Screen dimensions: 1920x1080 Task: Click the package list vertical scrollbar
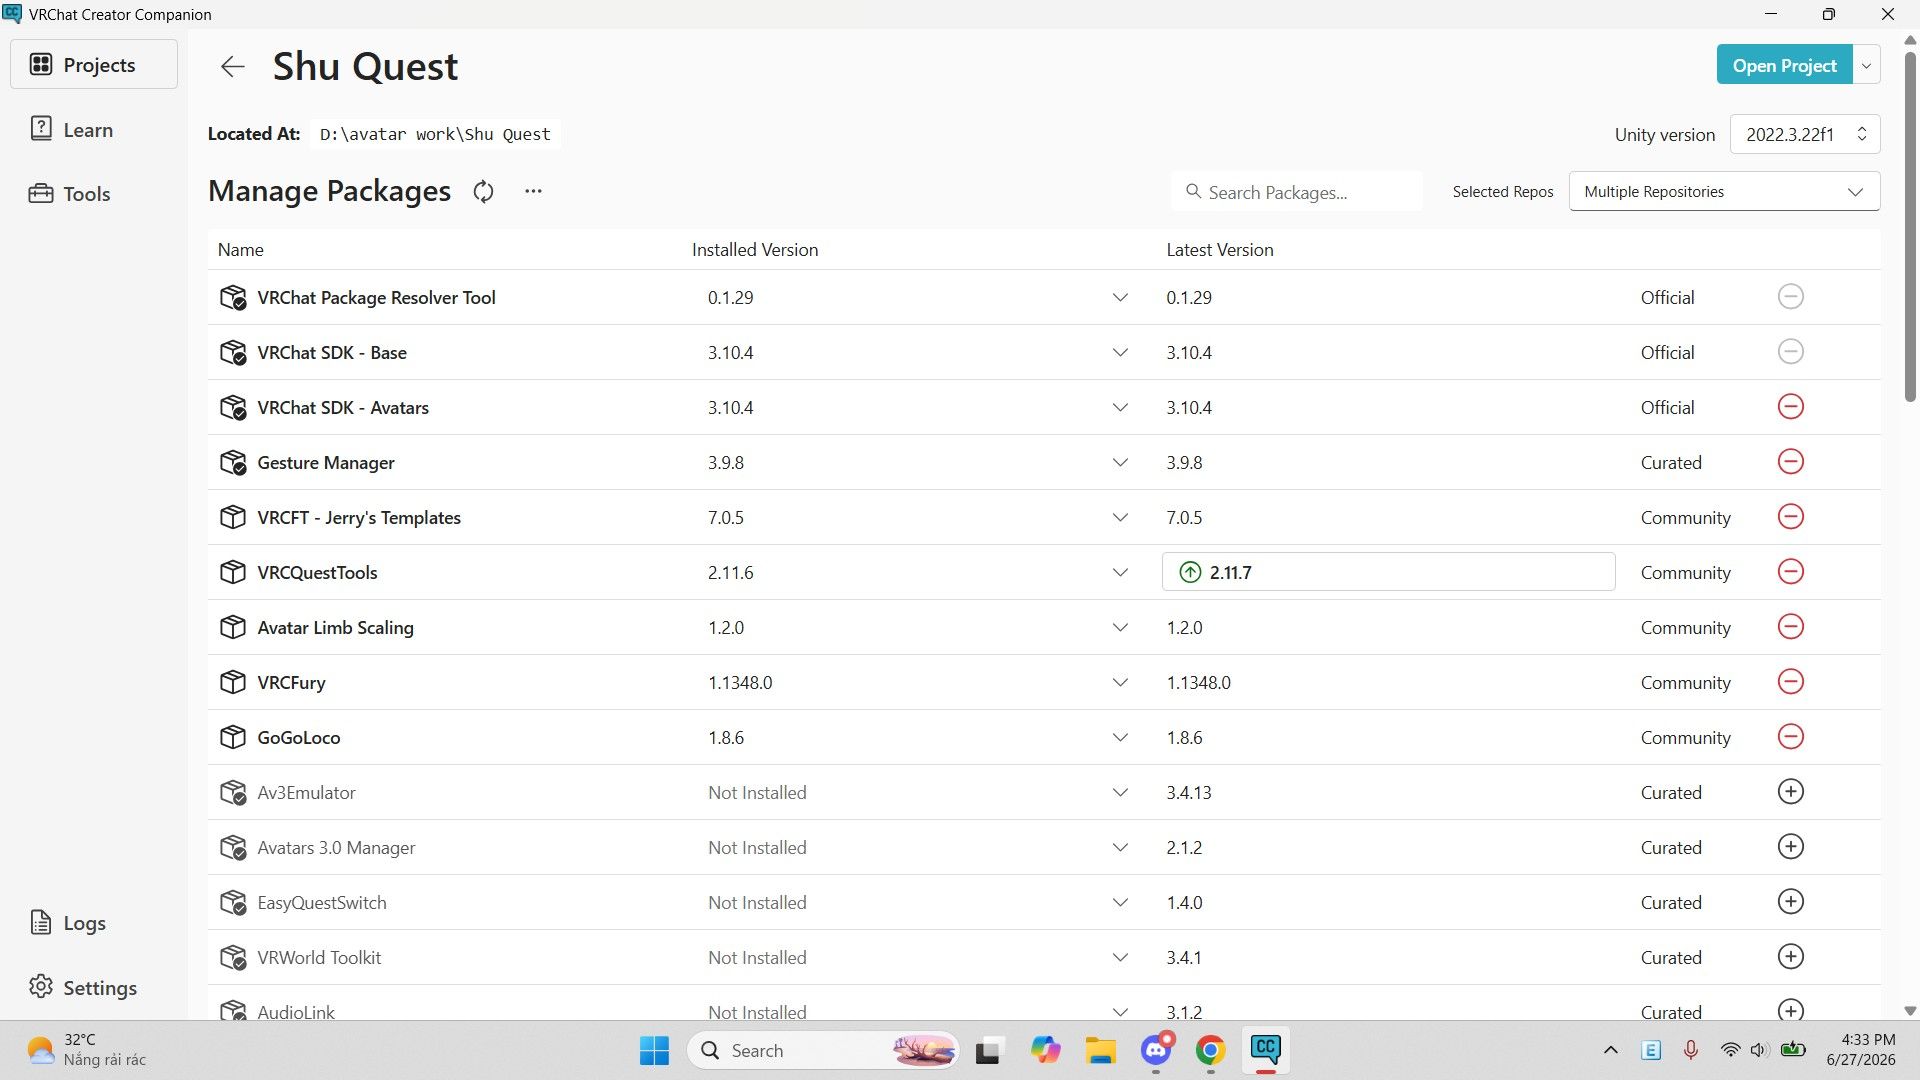[1910, 225]
